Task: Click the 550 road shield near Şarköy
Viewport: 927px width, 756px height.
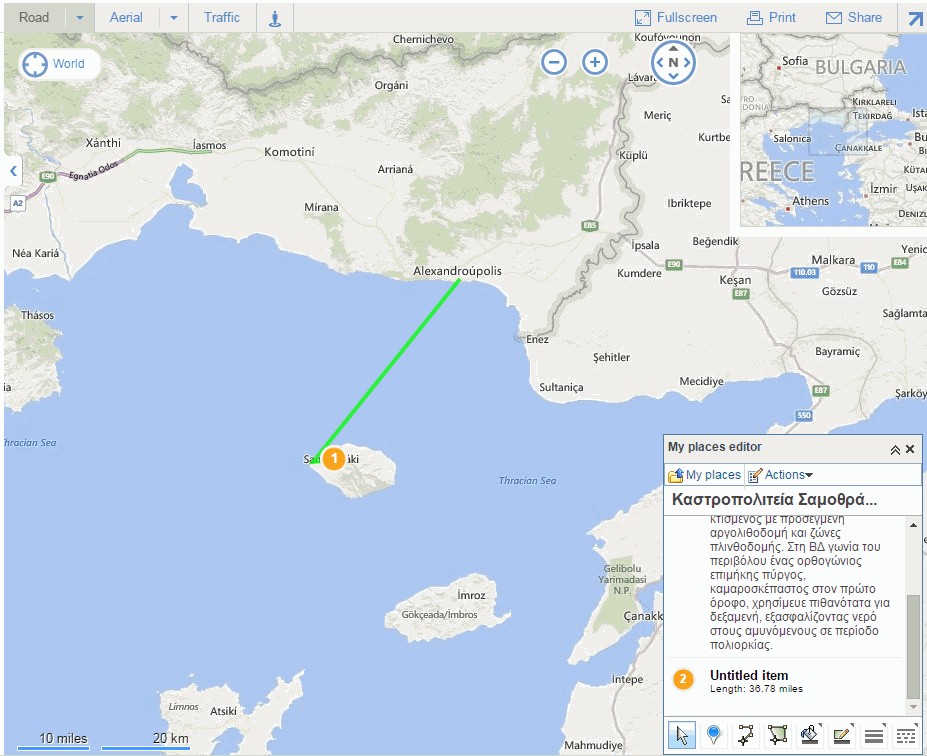Action: [x=804, y=416]
